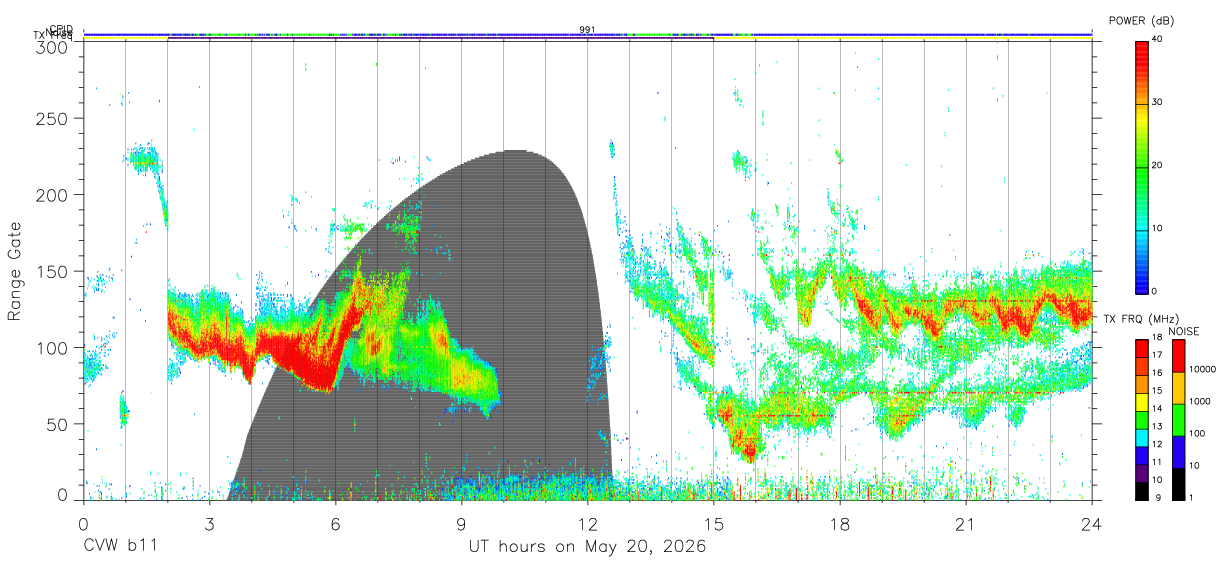Select the 40 tick on POWER scale
1228x567 pixels.
pyautogui.click(x=1158, y=40)
